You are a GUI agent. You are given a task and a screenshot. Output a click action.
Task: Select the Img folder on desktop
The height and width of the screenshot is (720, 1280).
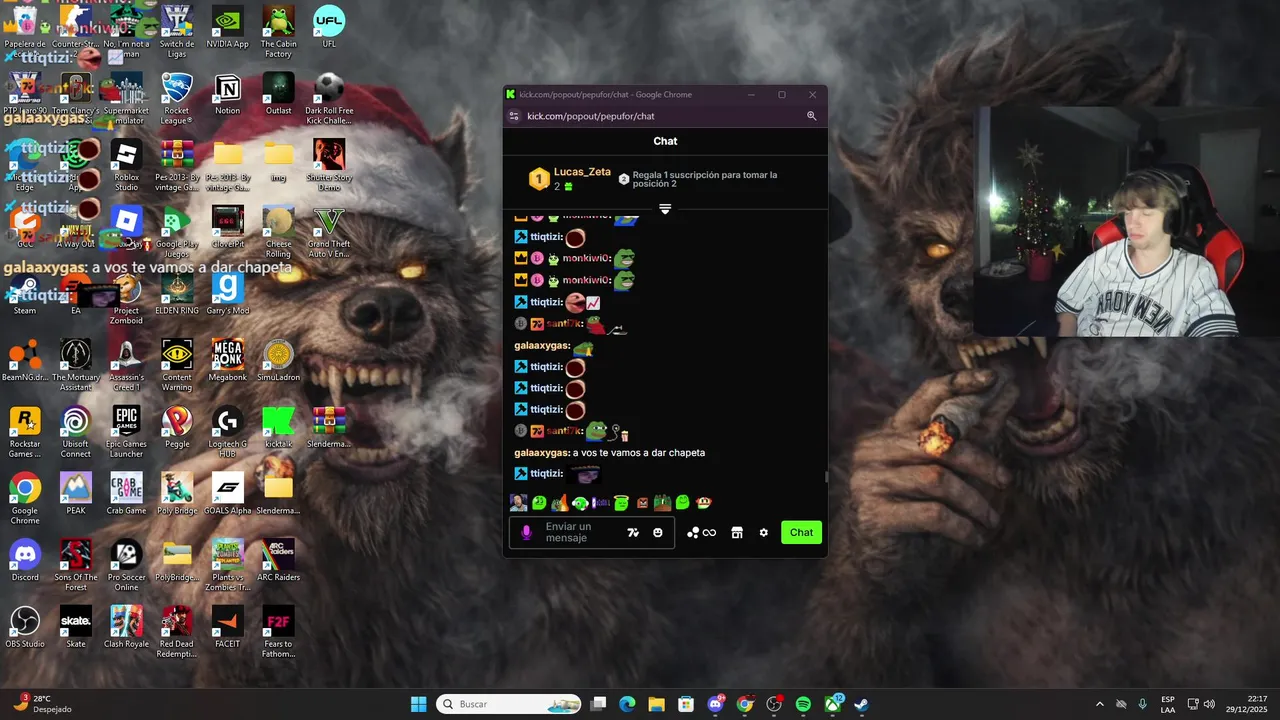point(278,161)
